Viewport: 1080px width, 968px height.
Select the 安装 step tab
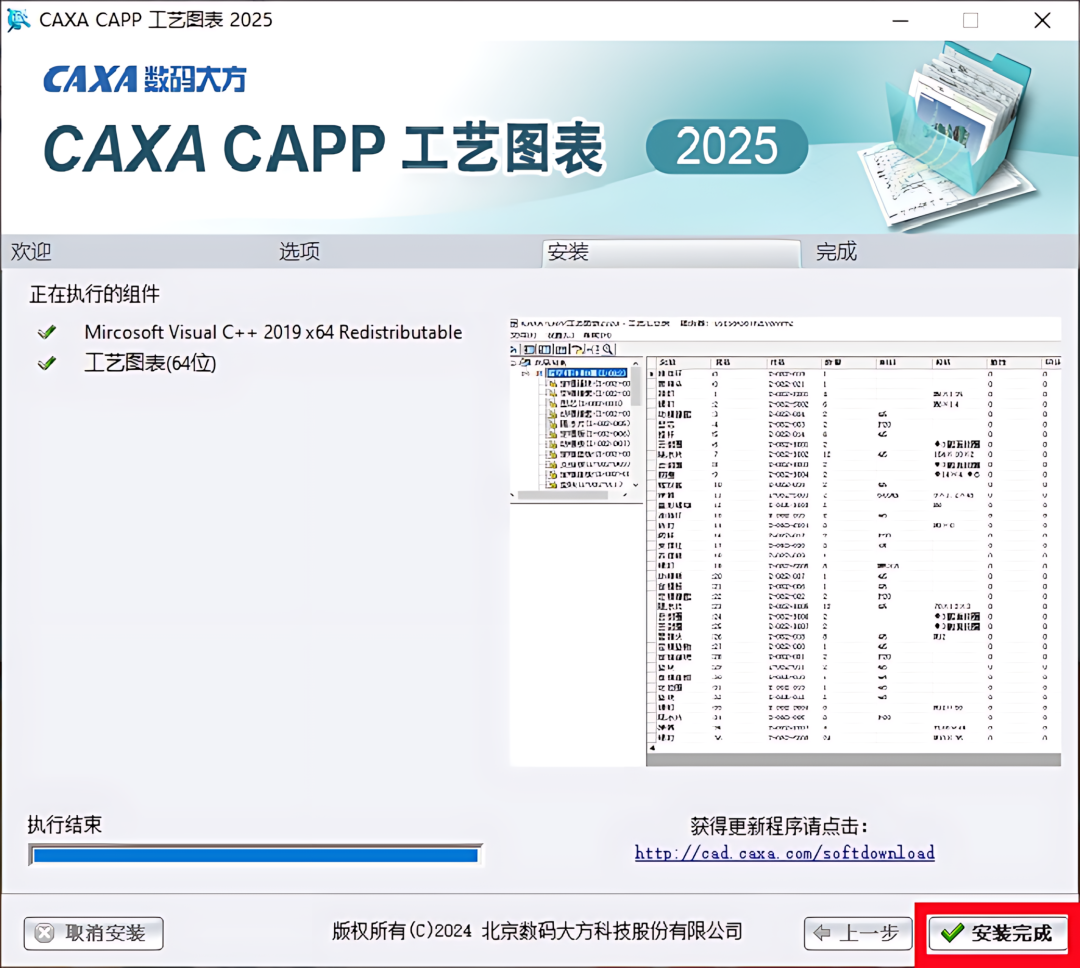pos(672,252)
